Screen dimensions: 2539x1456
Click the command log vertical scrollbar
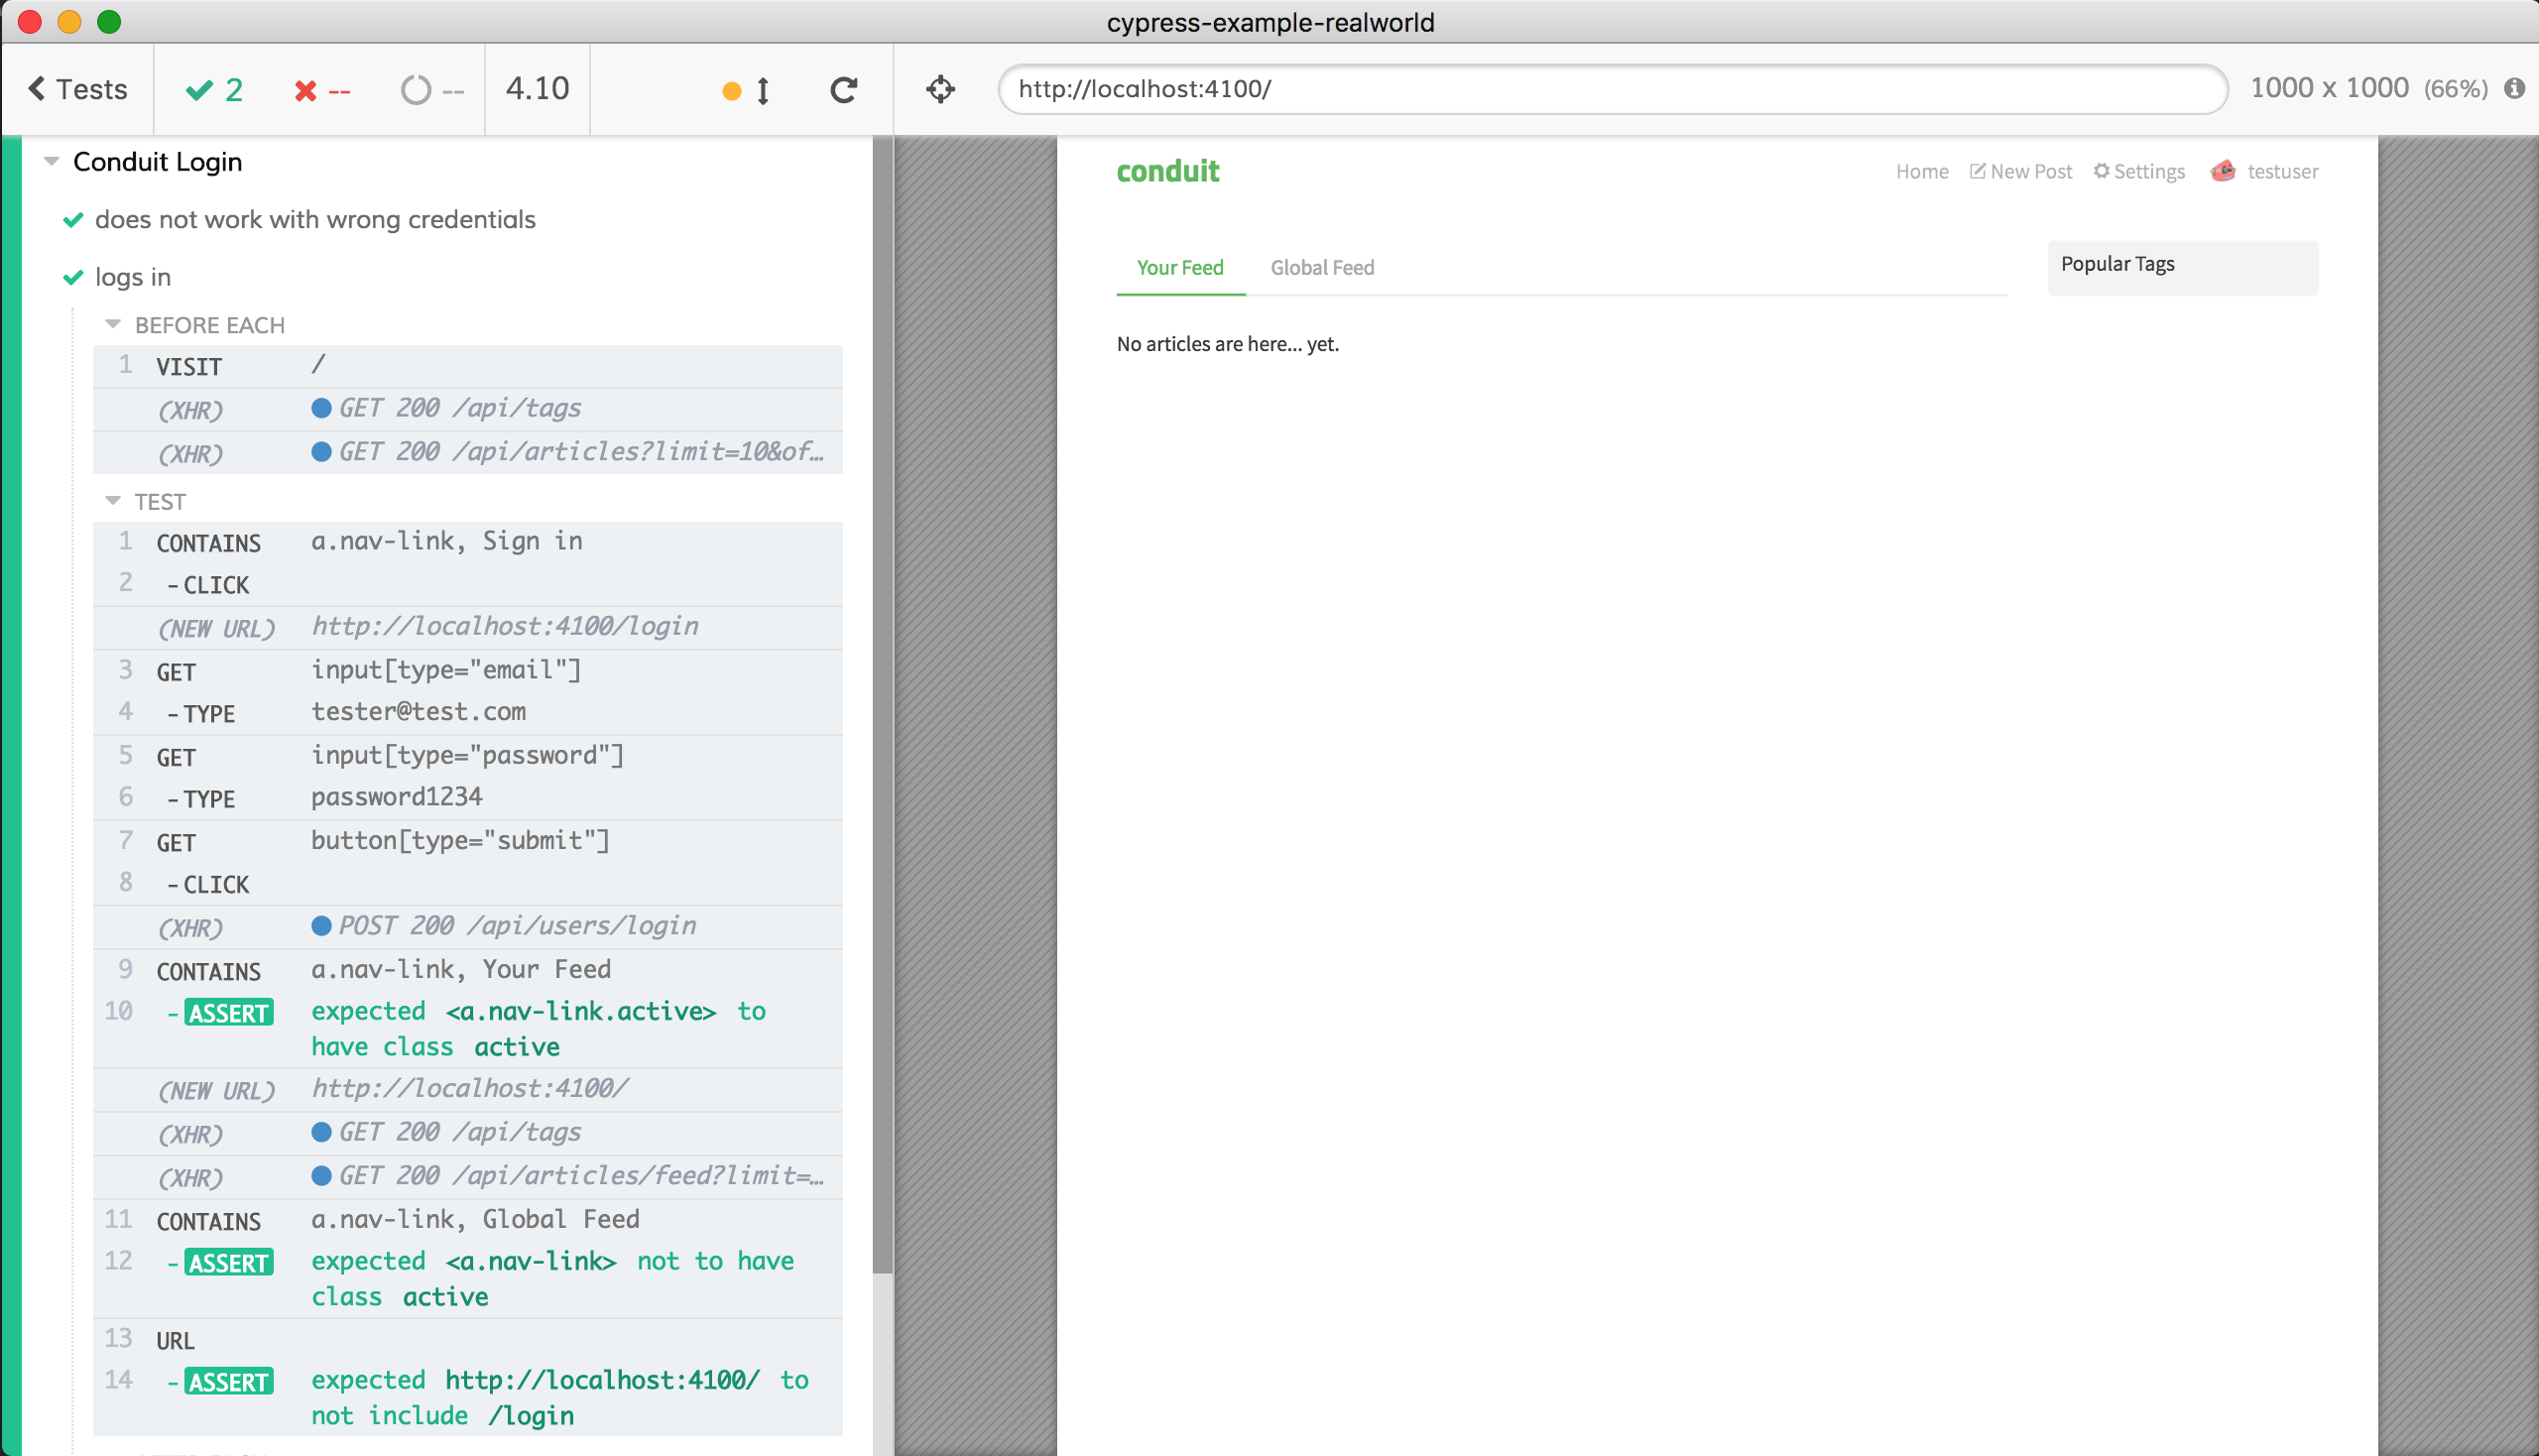[882, 700]
